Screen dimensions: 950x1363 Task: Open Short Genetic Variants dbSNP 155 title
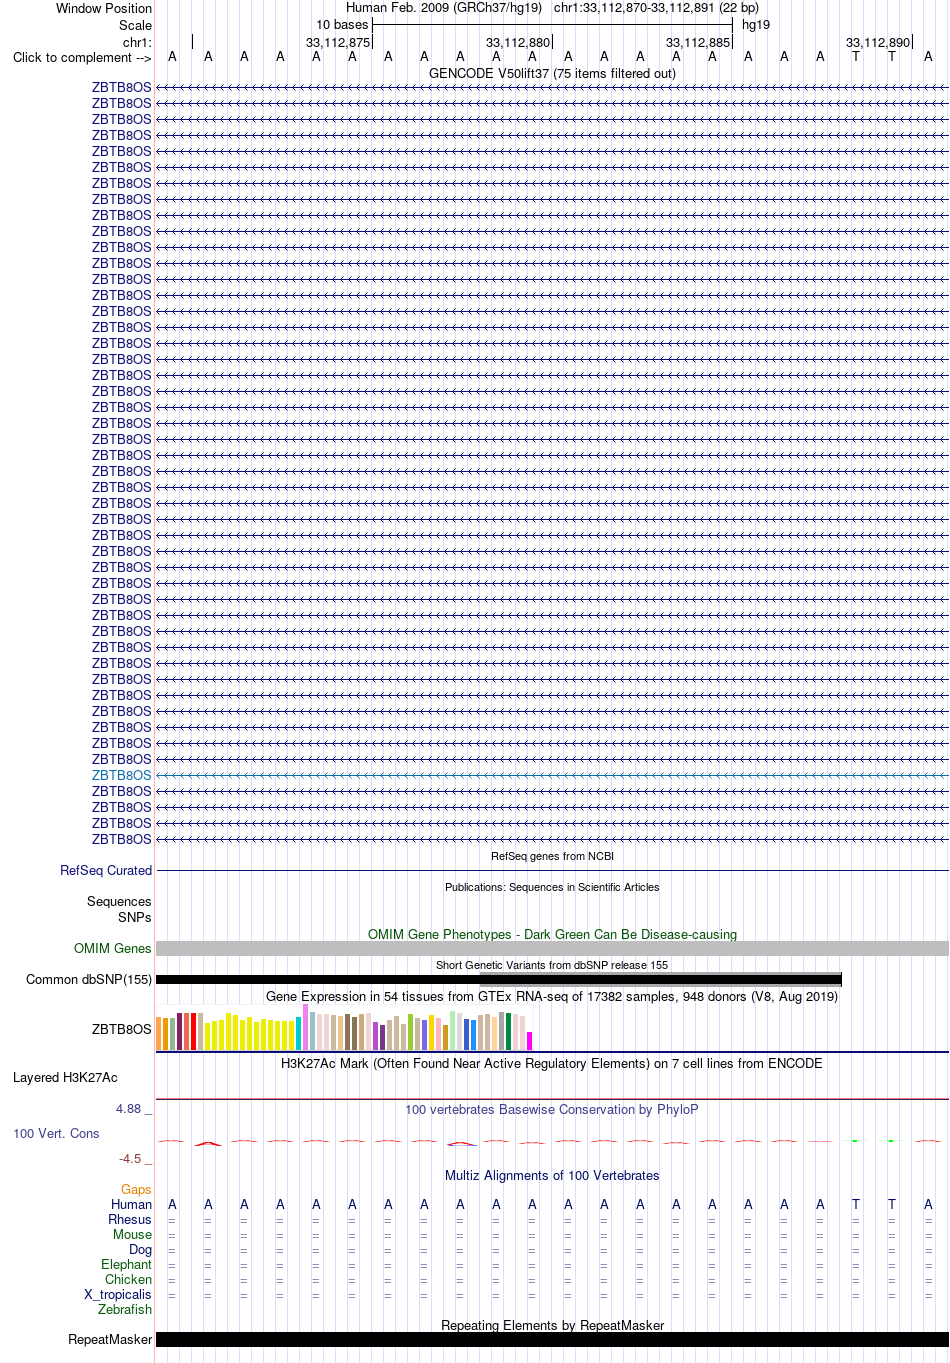pyautogui.click(x=552, y=965)
